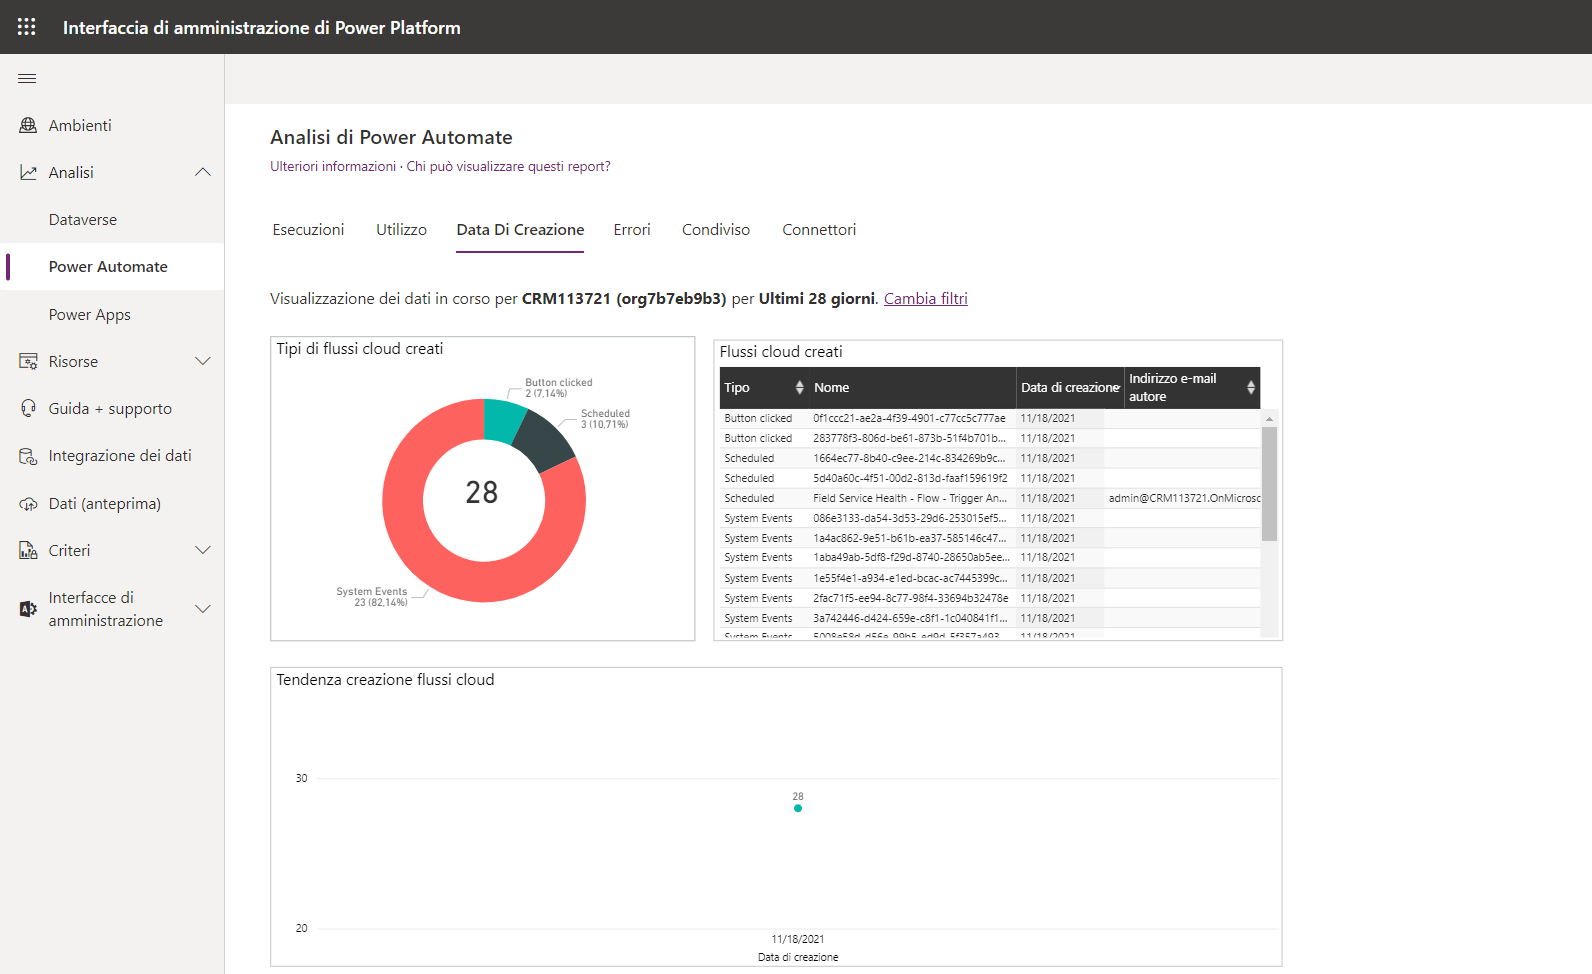Click the 'System Events 23 (82.14%)' chart label
Viewport: 1592px width, 974px height.
[x=372, y=597]
